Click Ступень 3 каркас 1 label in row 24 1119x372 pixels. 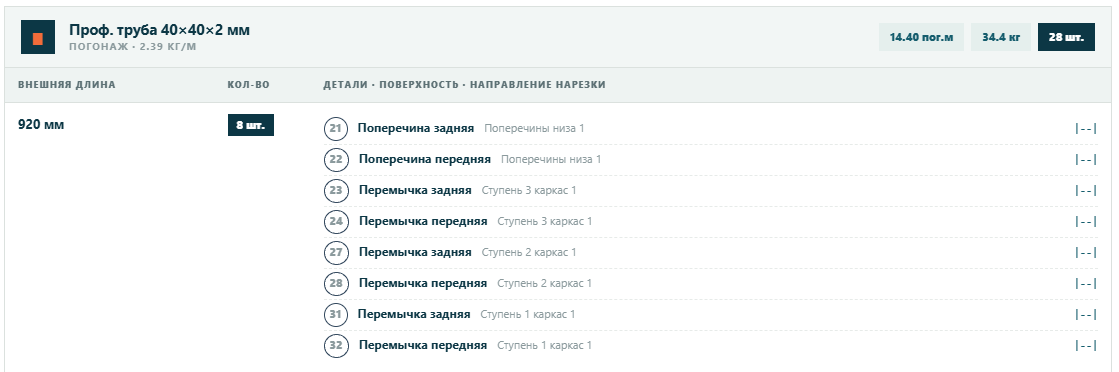545,221
